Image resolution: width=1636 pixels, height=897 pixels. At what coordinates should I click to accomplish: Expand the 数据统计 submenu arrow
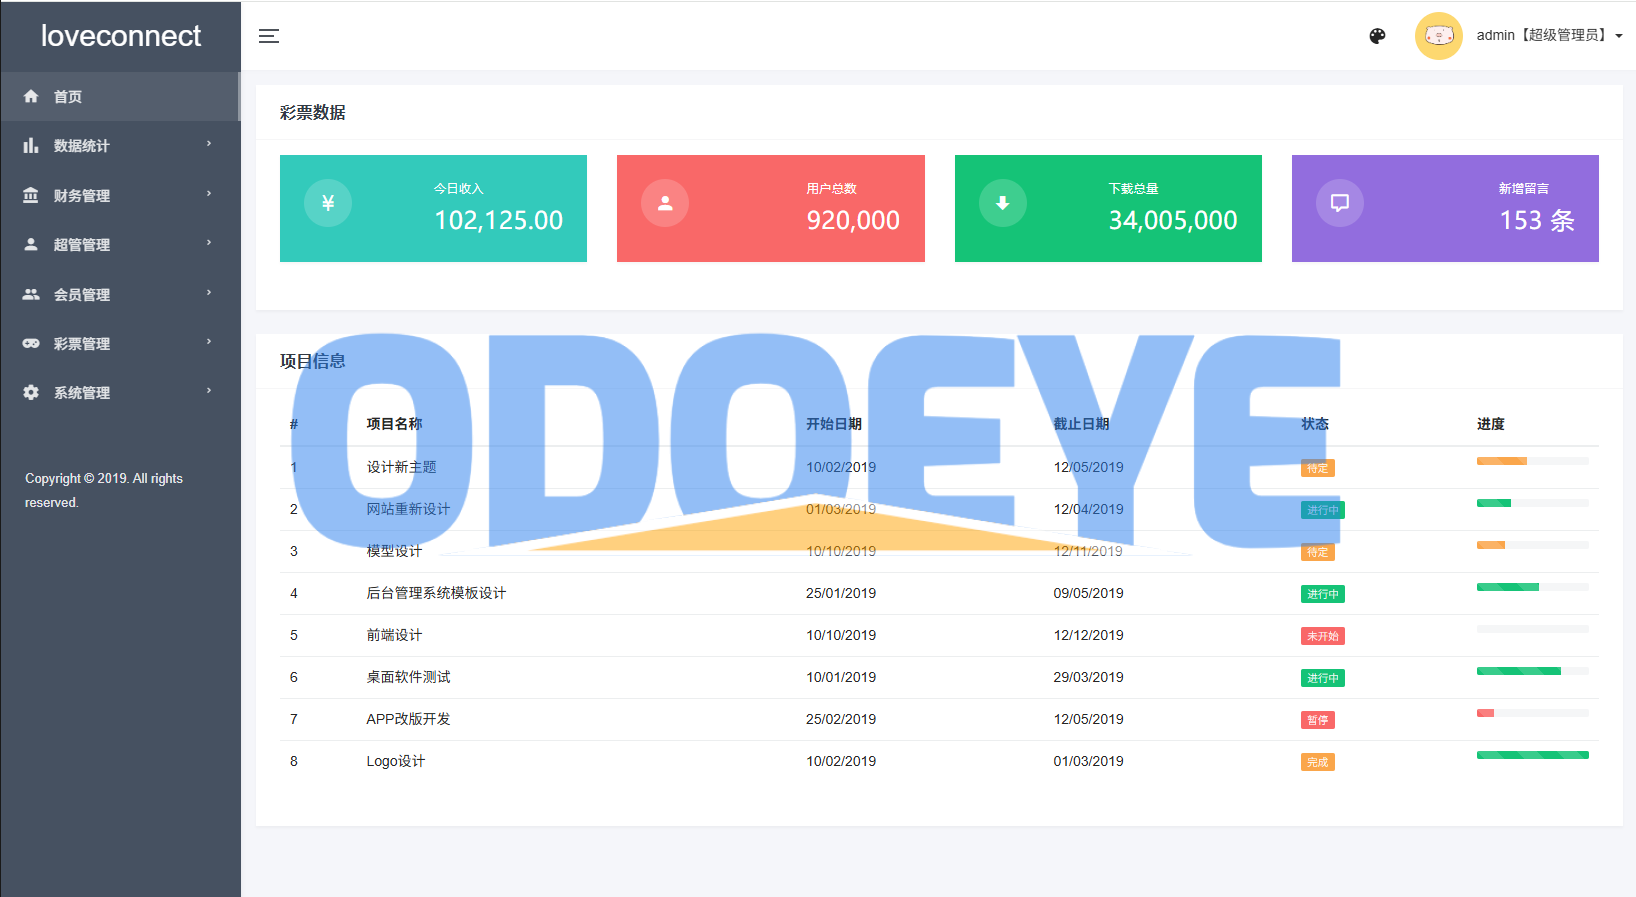(209, 144)
